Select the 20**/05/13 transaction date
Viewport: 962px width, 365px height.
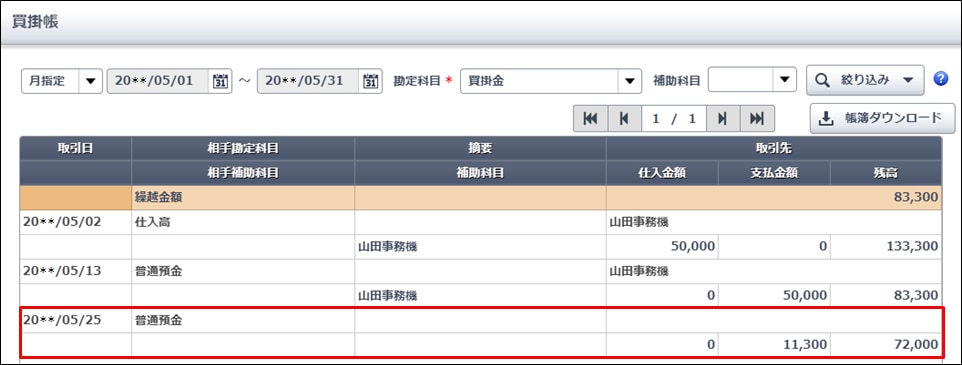click(61, 271)
